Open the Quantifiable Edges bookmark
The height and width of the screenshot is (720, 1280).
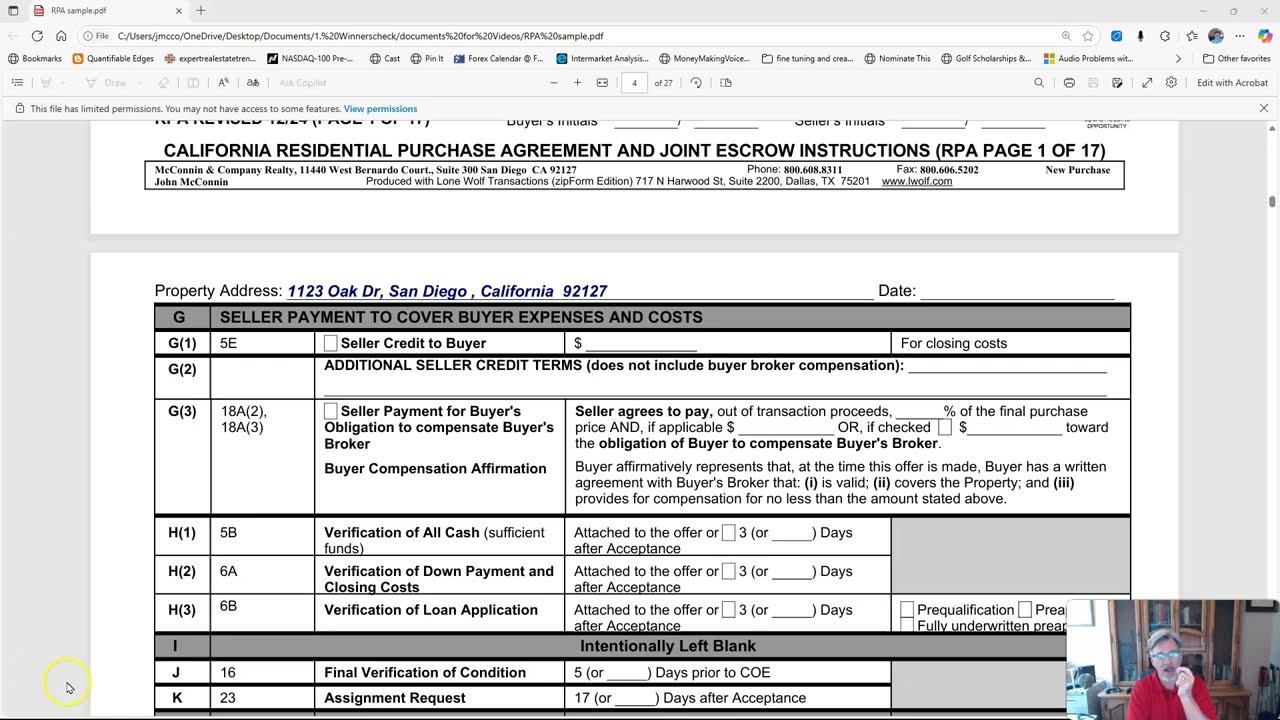113,59
